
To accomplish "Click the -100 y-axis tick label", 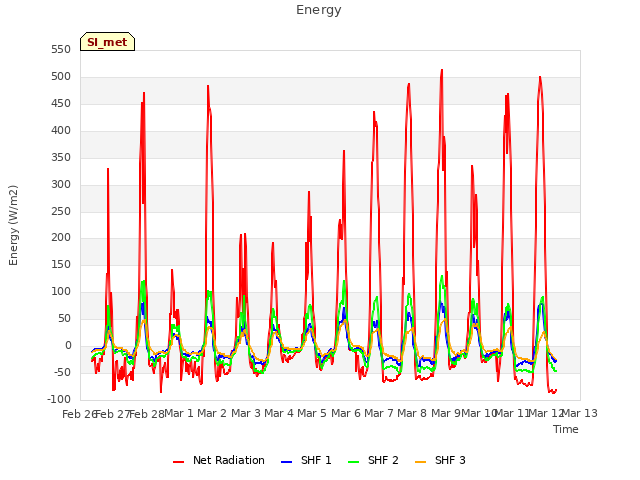I will [x=59, y=399].
